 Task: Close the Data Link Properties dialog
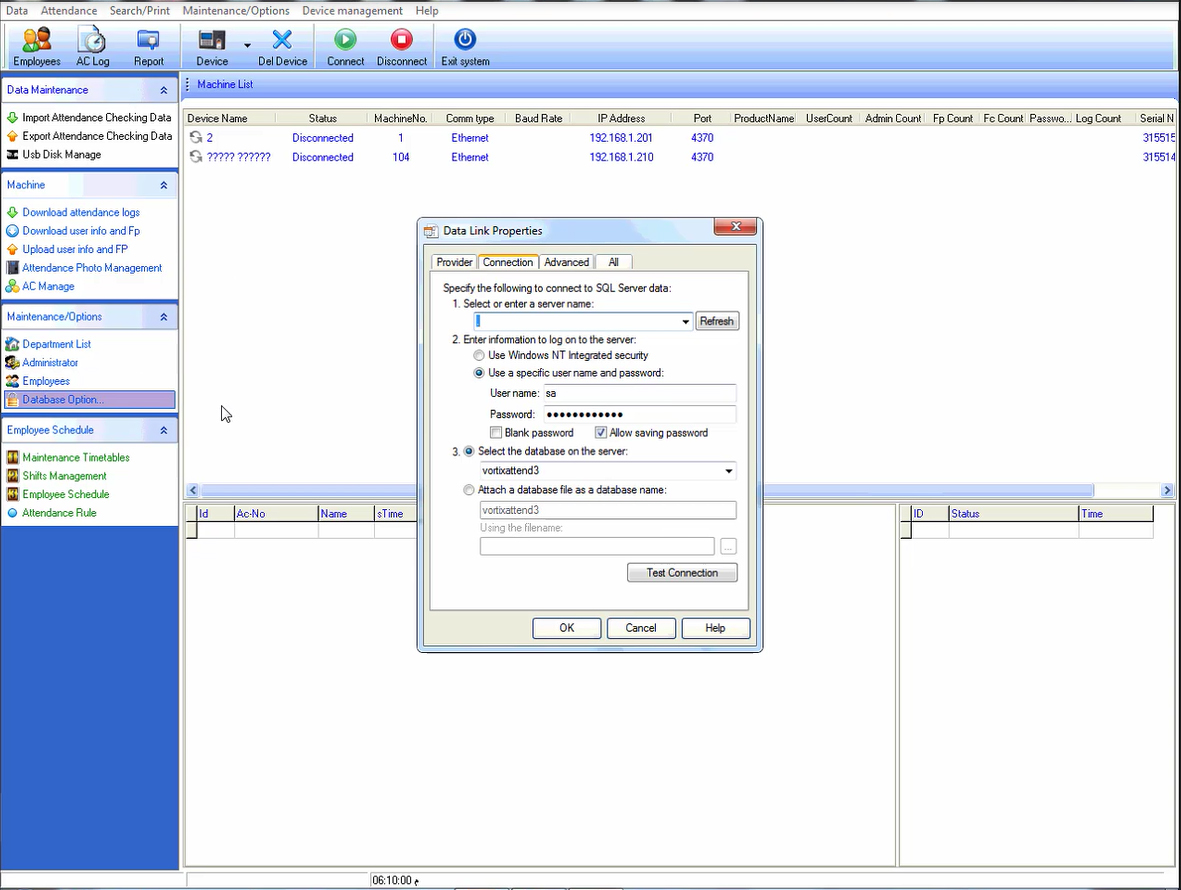click(735, 227)
